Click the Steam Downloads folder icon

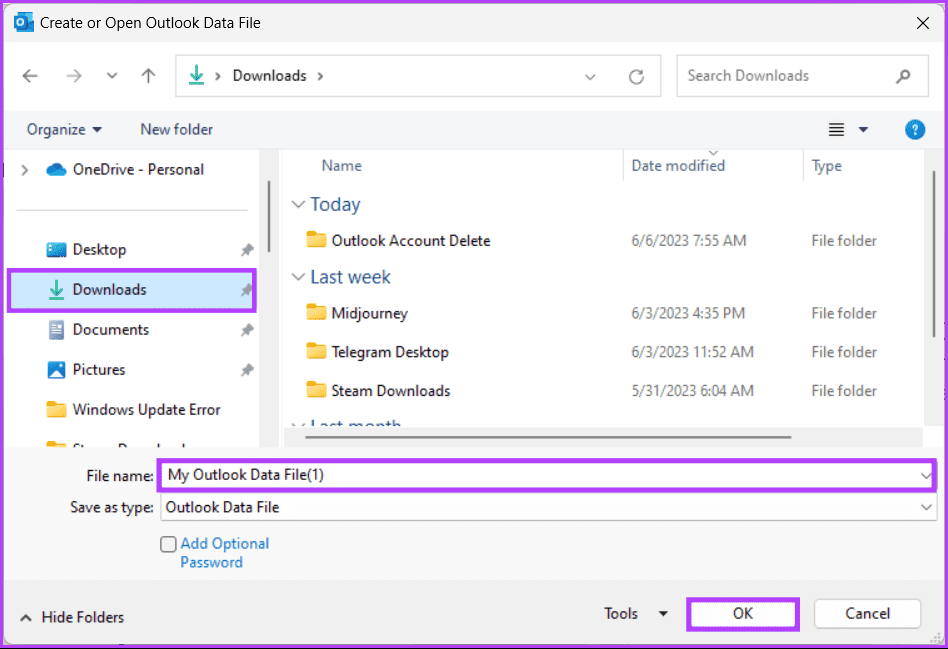coord(316,390)
